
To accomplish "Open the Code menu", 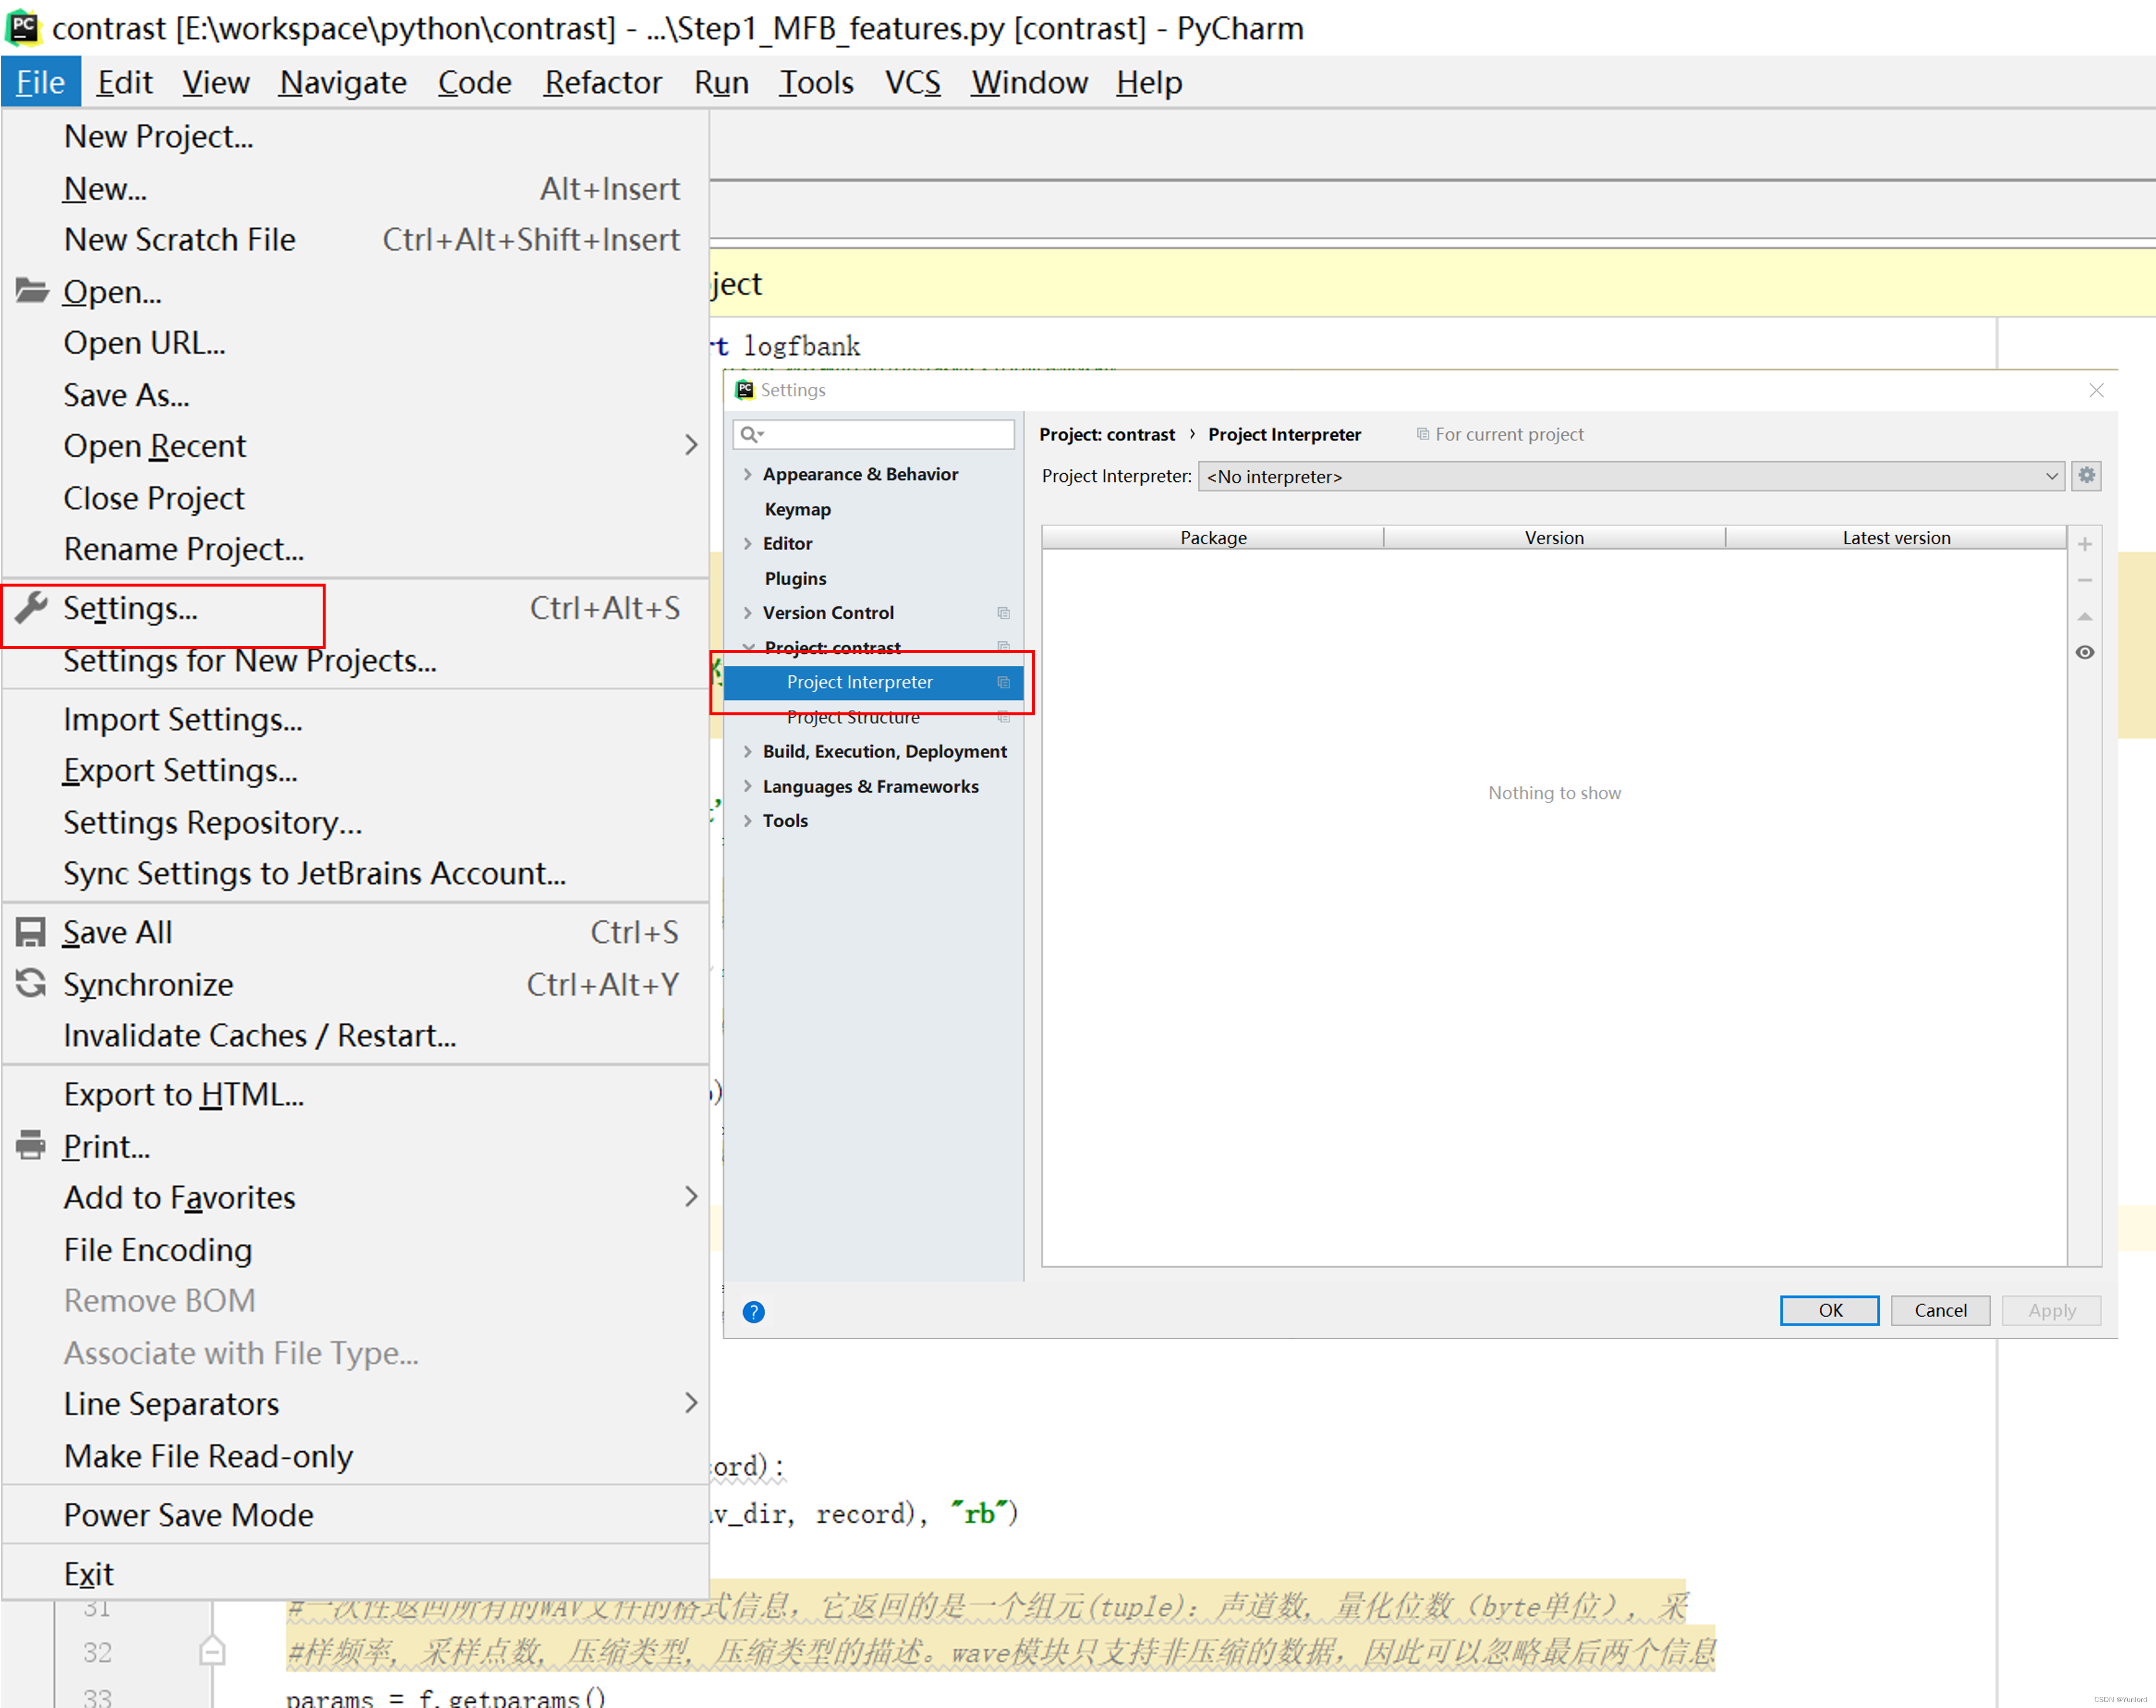I will click(x=475, y=82).
